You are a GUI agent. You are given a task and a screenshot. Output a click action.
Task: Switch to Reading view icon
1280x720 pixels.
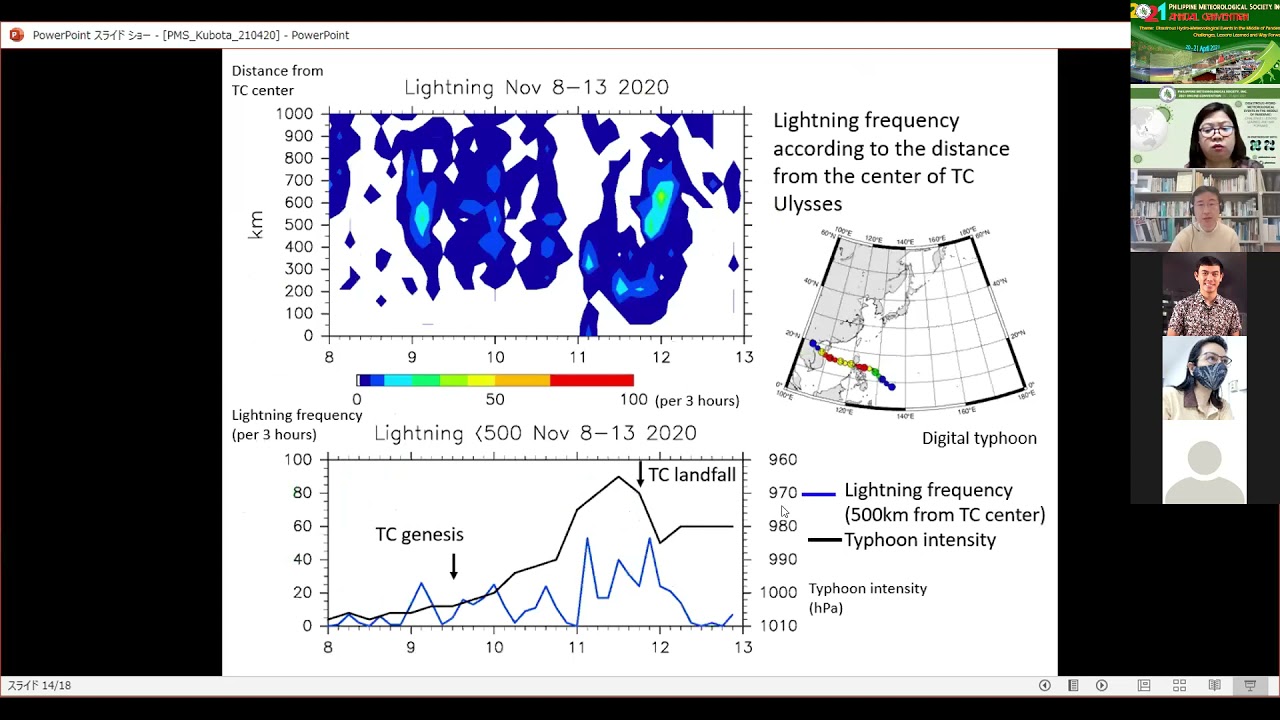click(x=1214, y=685)
